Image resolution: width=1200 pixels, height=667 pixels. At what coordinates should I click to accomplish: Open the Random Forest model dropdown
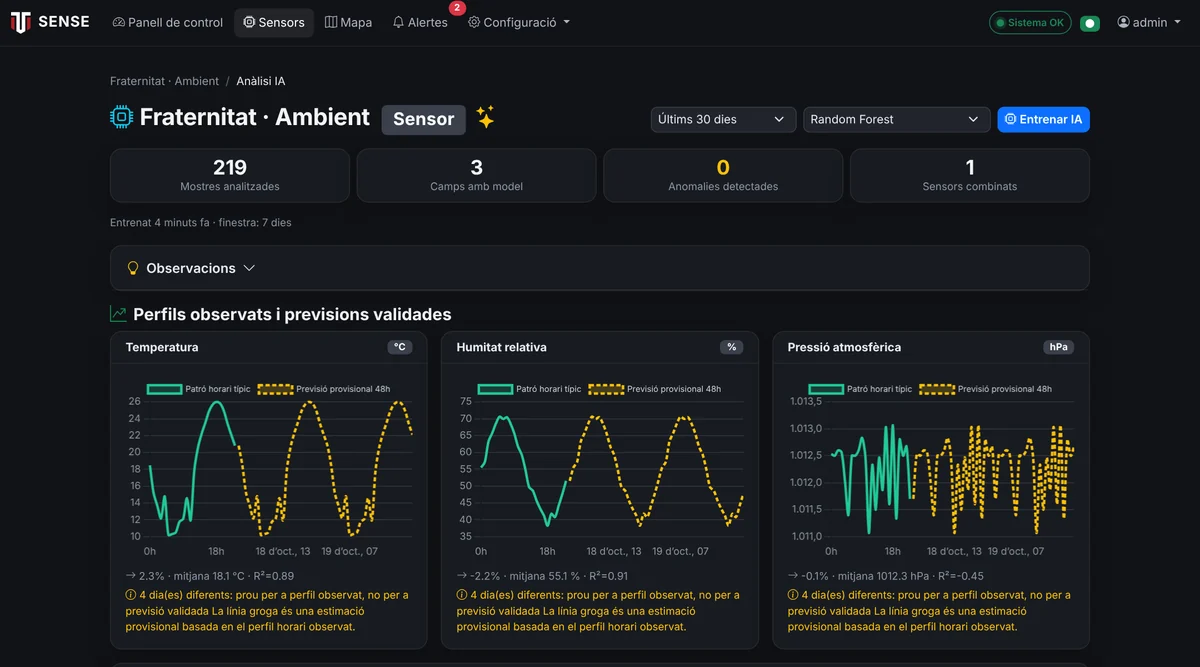(x=896, y=119)
